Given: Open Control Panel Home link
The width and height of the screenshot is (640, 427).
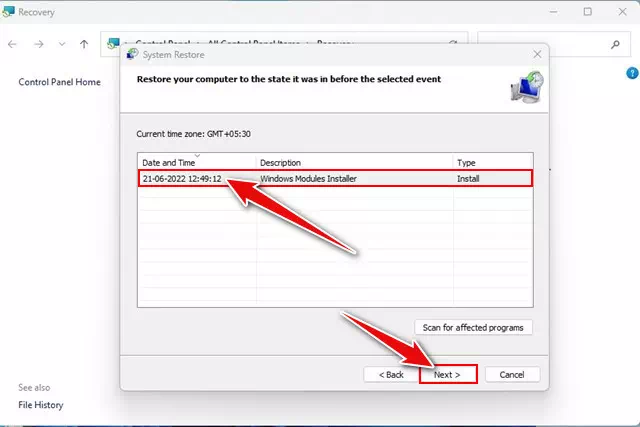Looking at the screenshot, I should pyautogui.click(x=60, y=82).
